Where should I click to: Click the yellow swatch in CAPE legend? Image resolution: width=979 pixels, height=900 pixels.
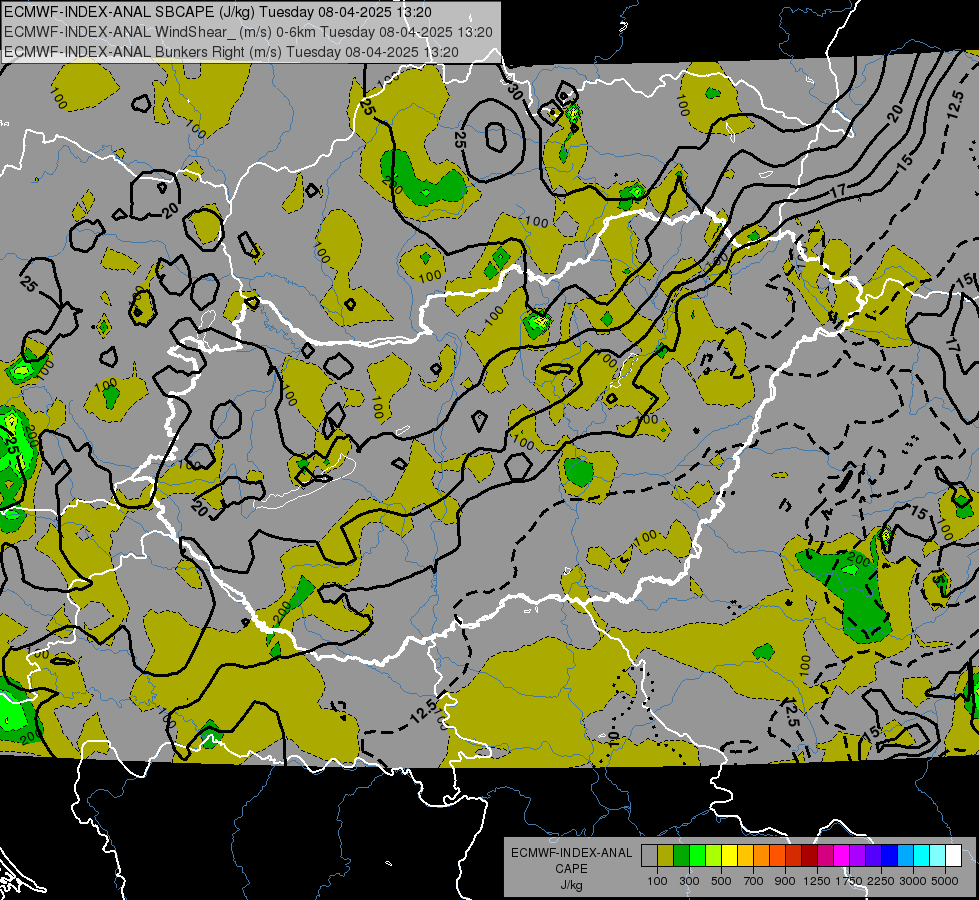tap(729, 855)
